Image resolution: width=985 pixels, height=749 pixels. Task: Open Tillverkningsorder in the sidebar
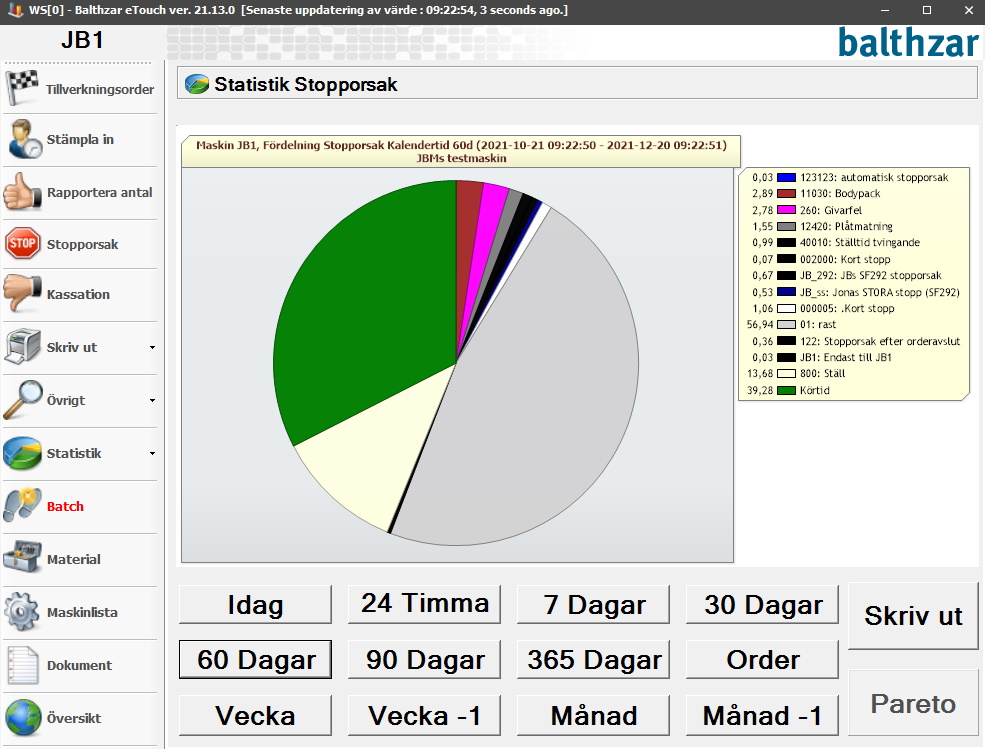click(x=80, y=88)
